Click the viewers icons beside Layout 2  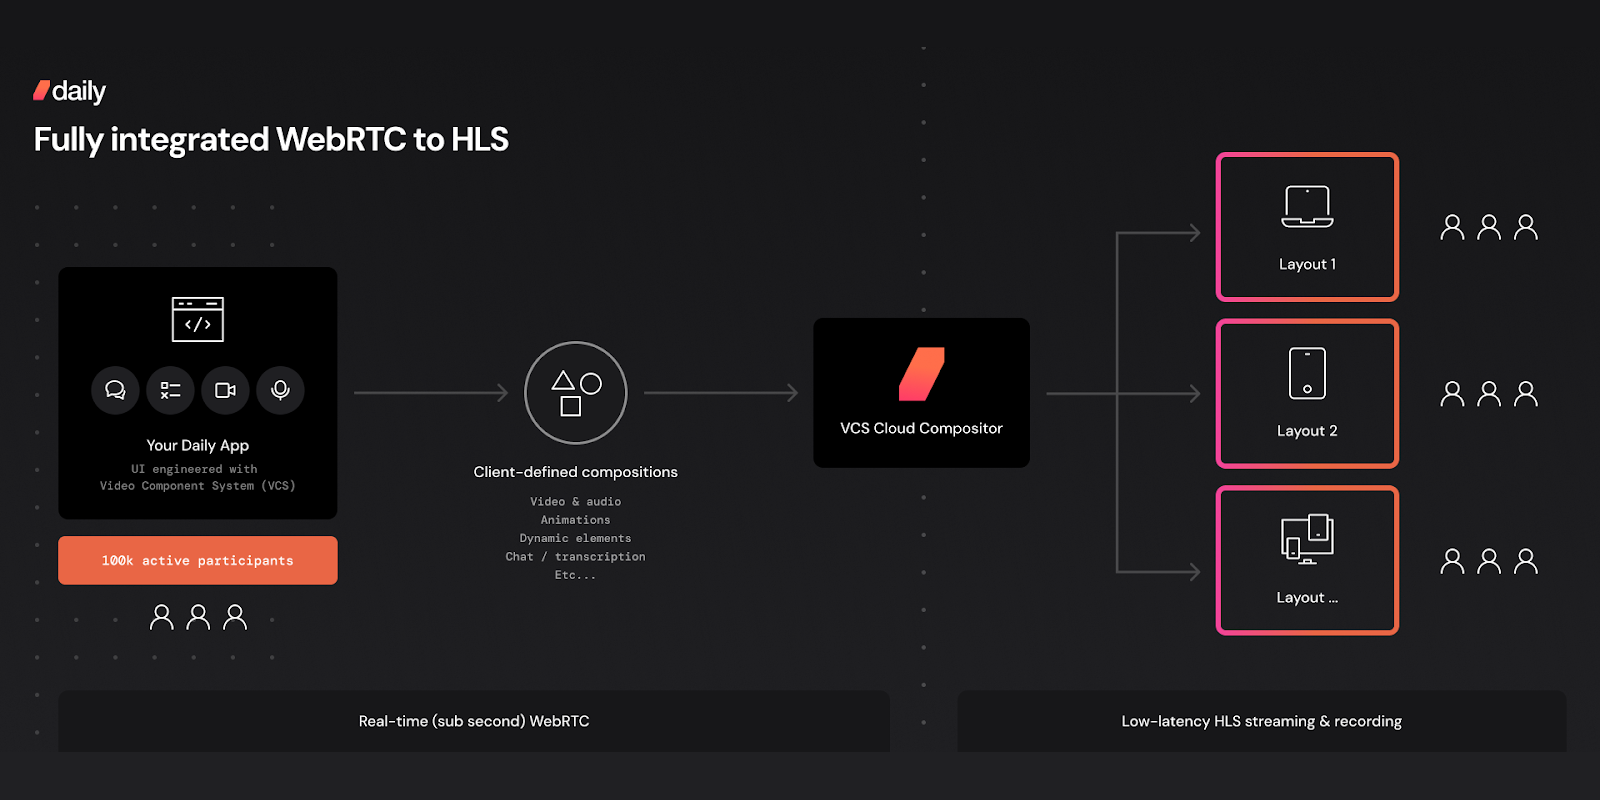tap(1489, 394)
